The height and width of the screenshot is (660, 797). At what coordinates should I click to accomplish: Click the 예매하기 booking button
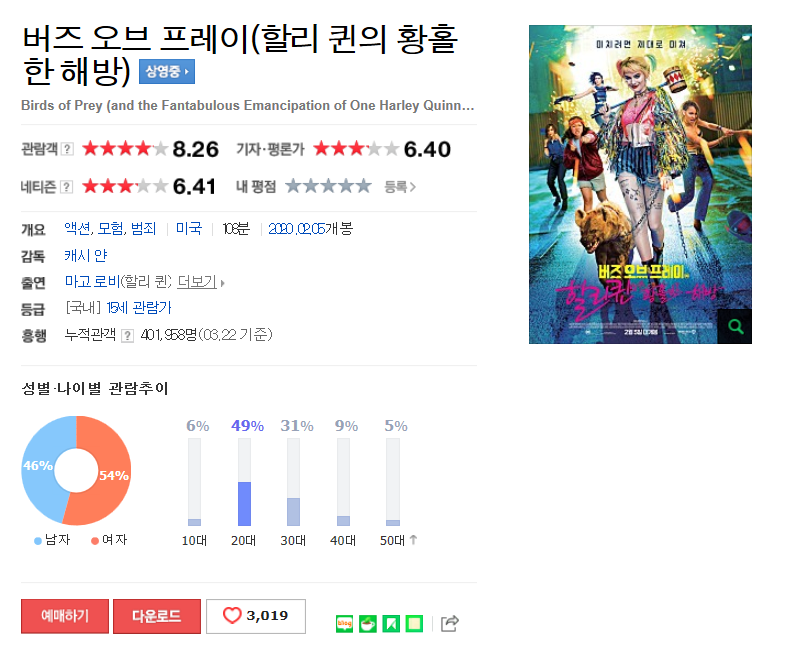[65, 616]
